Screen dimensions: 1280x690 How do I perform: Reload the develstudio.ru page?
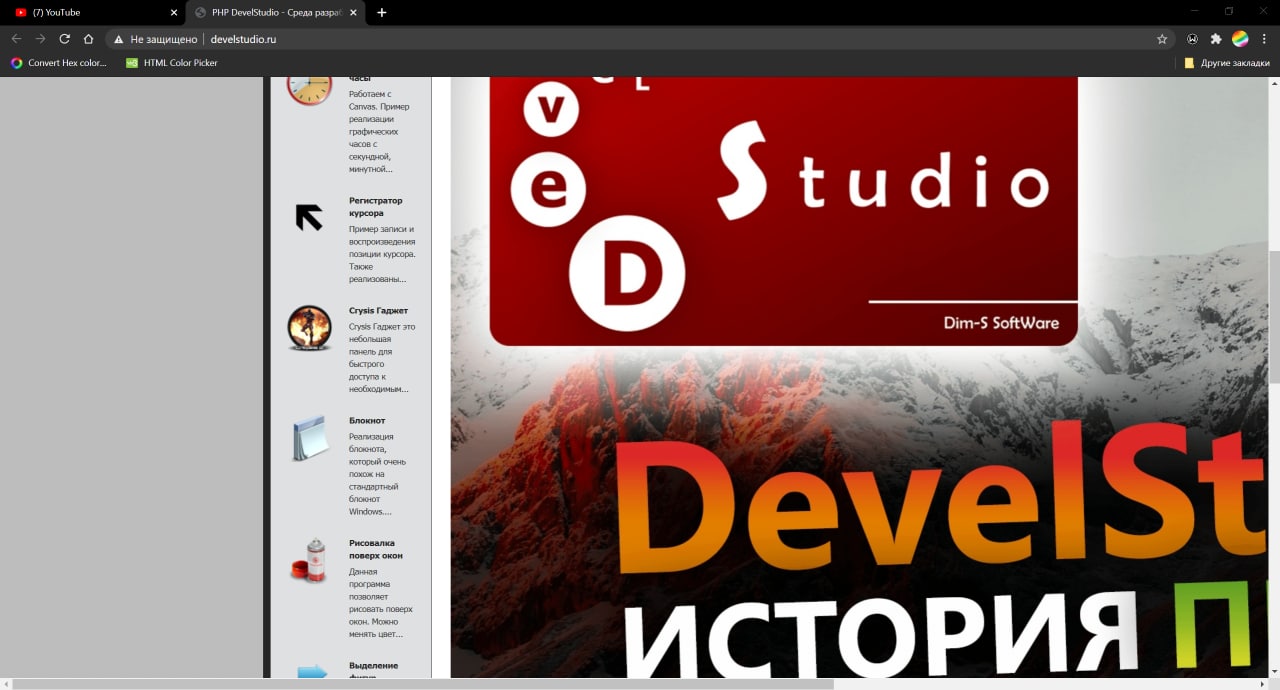pos(65,39)
